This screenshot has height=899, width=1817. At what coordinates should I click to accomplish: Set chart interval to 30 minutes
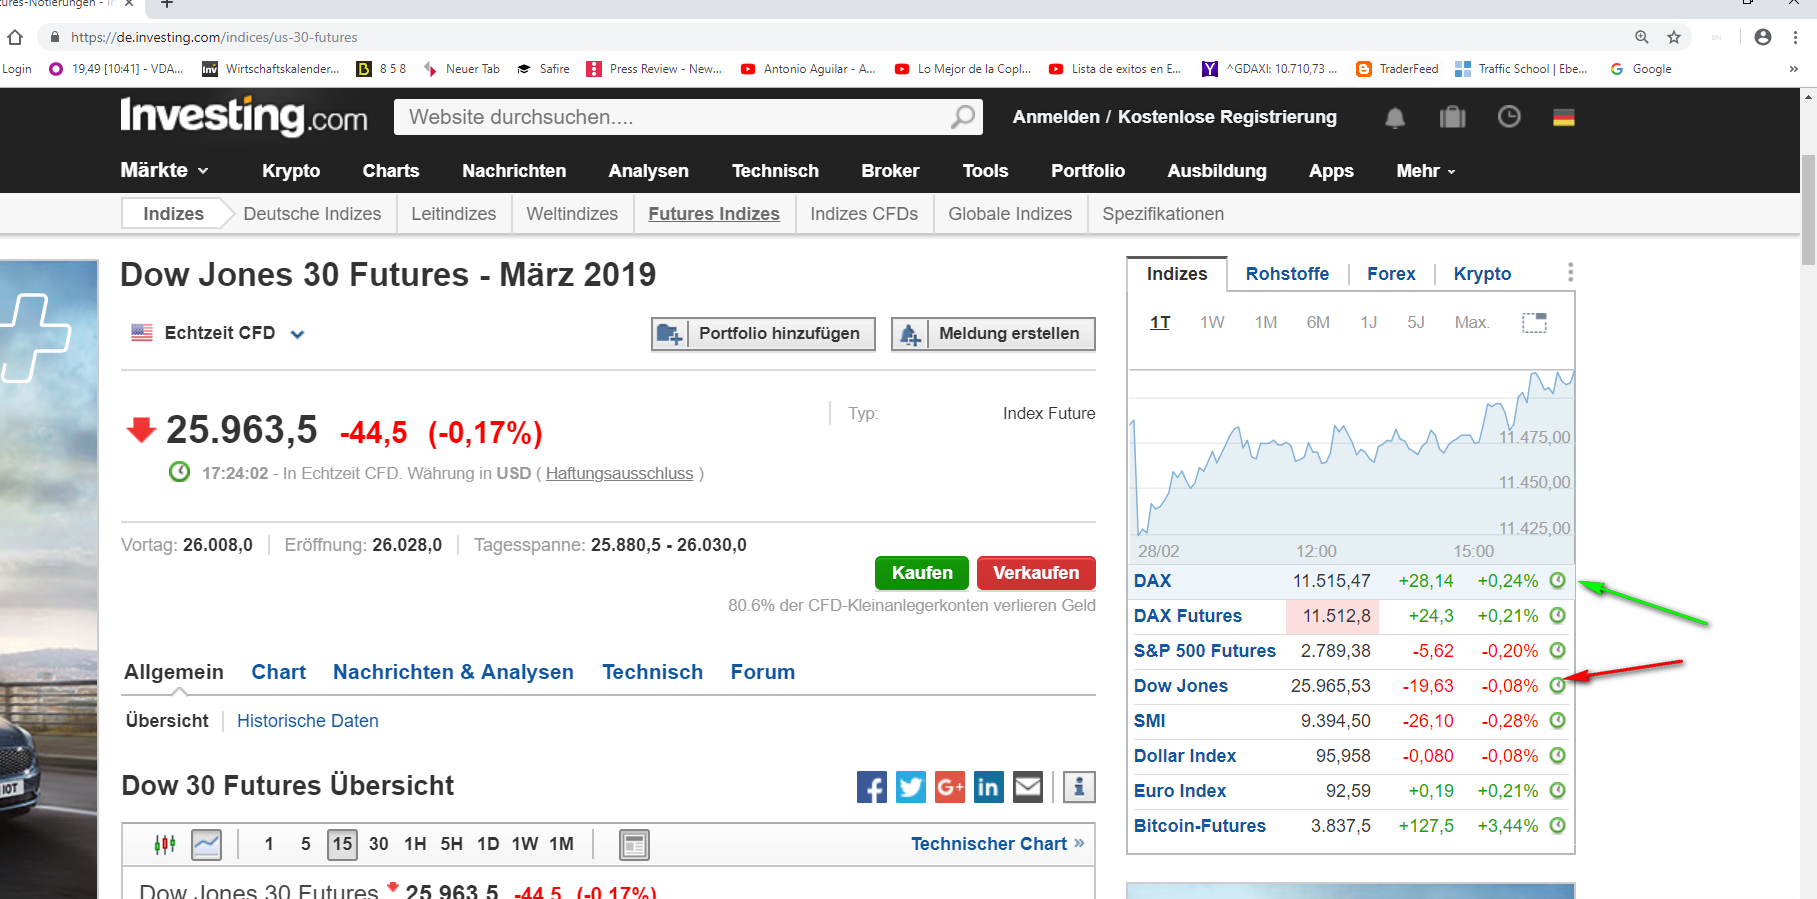tap(378, 844)
